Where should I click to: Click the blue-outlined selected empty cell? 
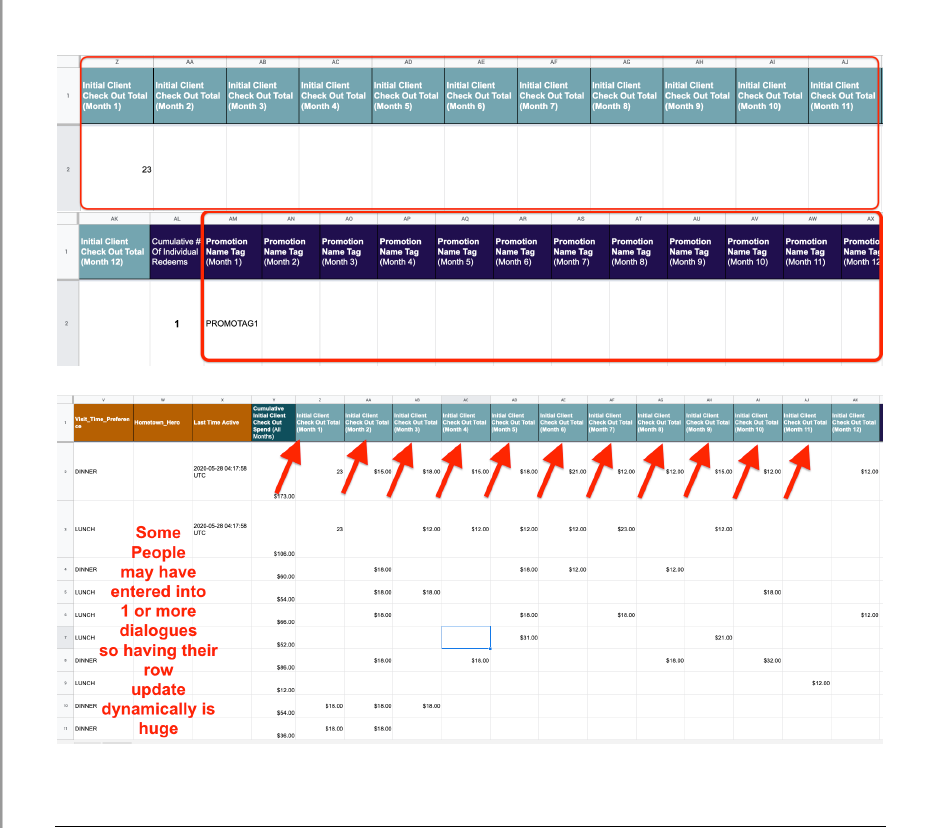(466, 638)
